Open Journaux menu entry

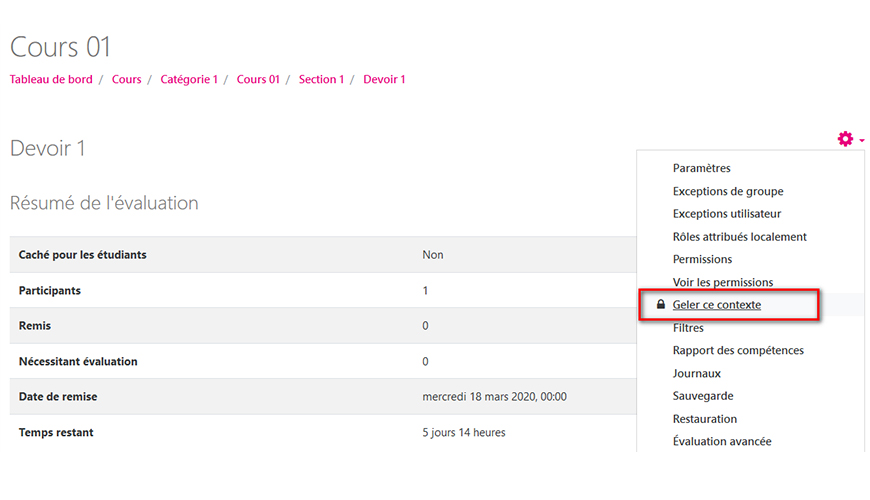[x=697, y=373]
